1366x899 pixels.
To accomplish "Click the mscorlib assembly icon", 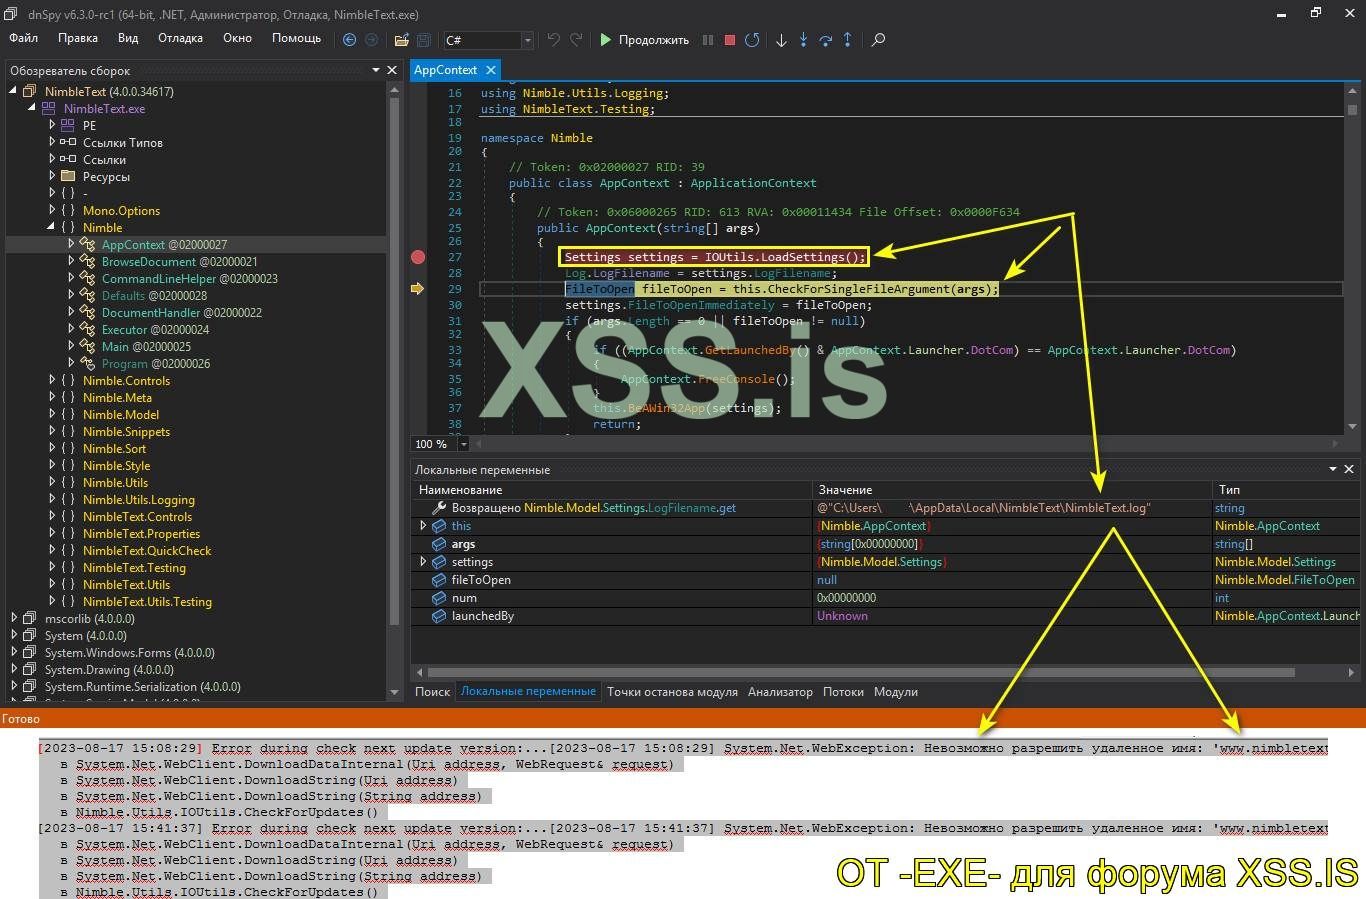I will 30,618.
